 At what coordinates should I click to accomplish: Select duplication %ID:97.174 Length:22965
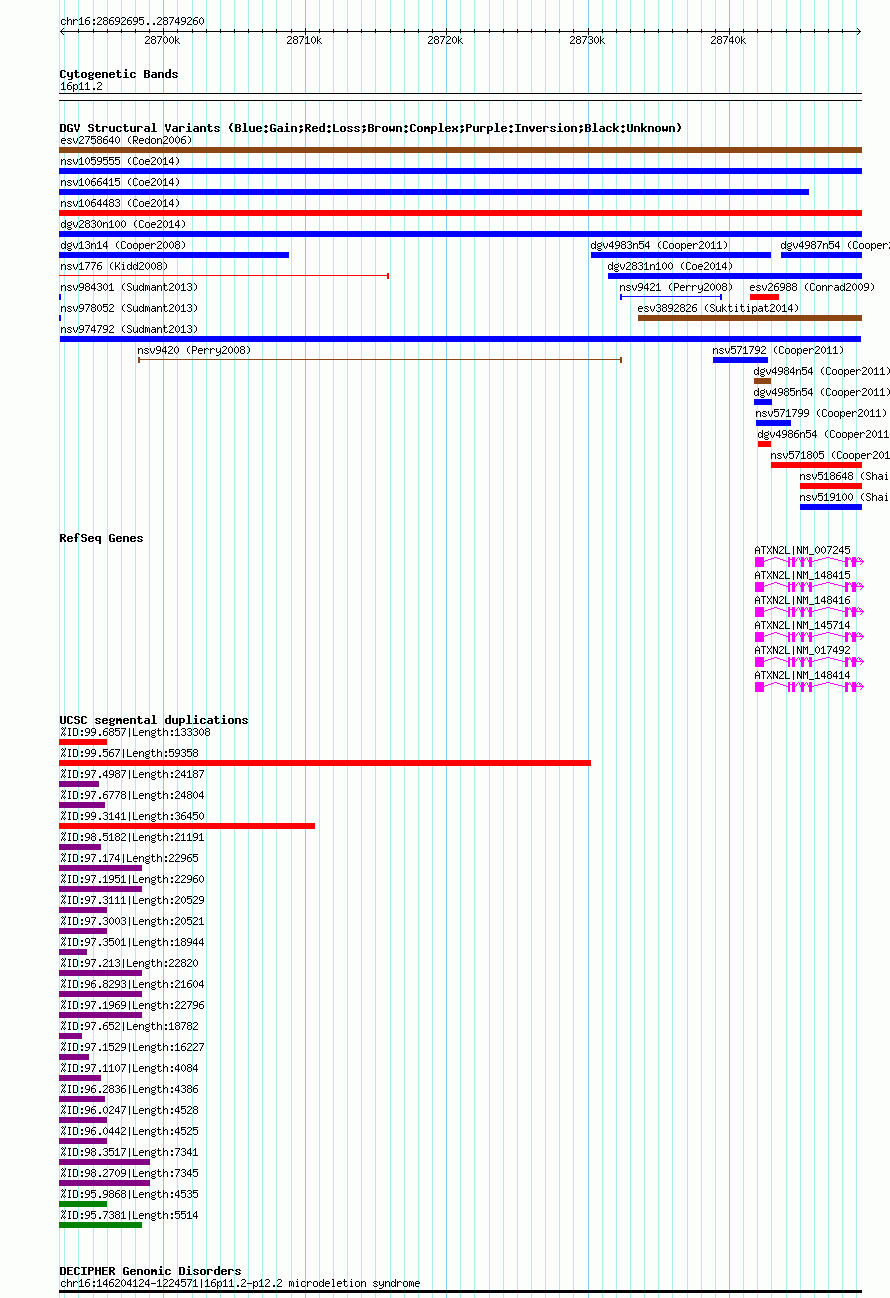point(100,868)
